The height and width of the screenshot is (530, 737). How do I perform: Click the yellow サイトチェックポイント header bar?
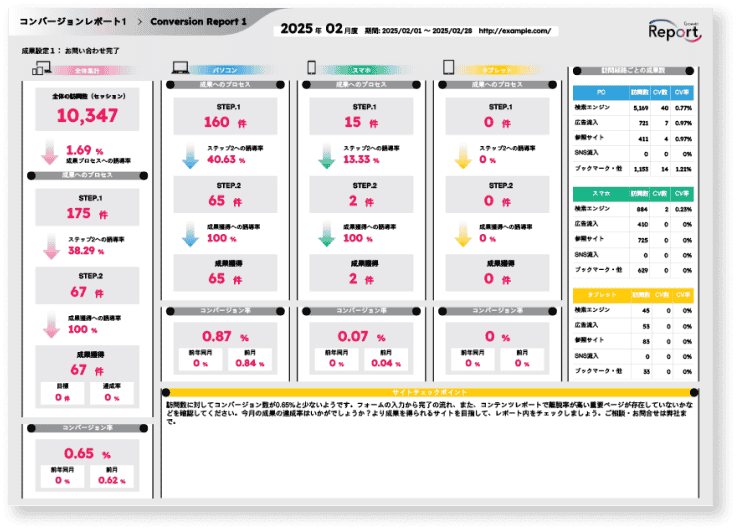coord(426,391)
